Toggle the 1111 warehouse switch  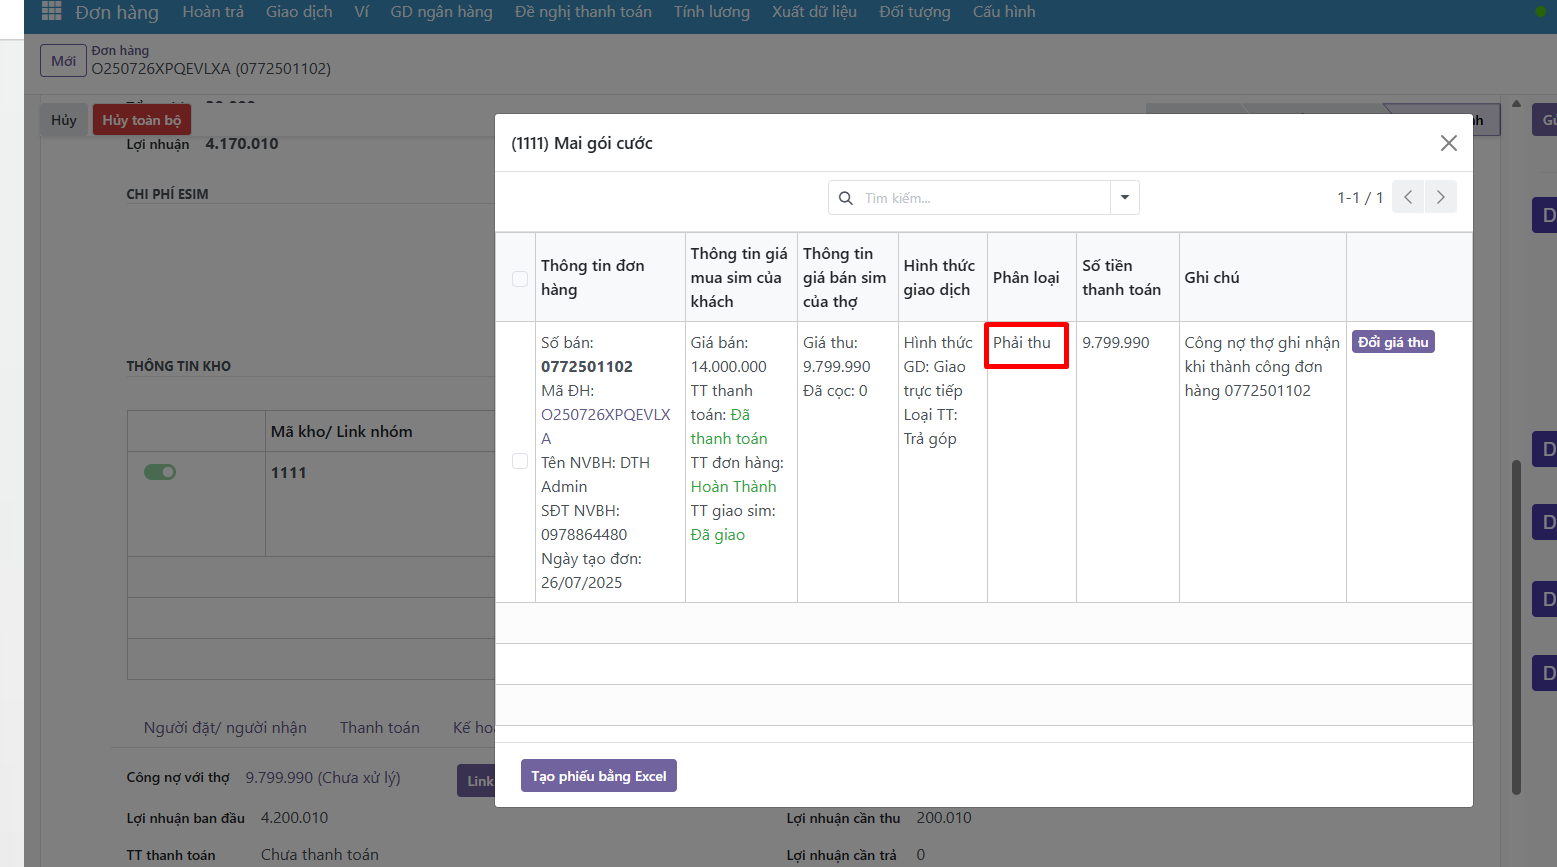160,472
